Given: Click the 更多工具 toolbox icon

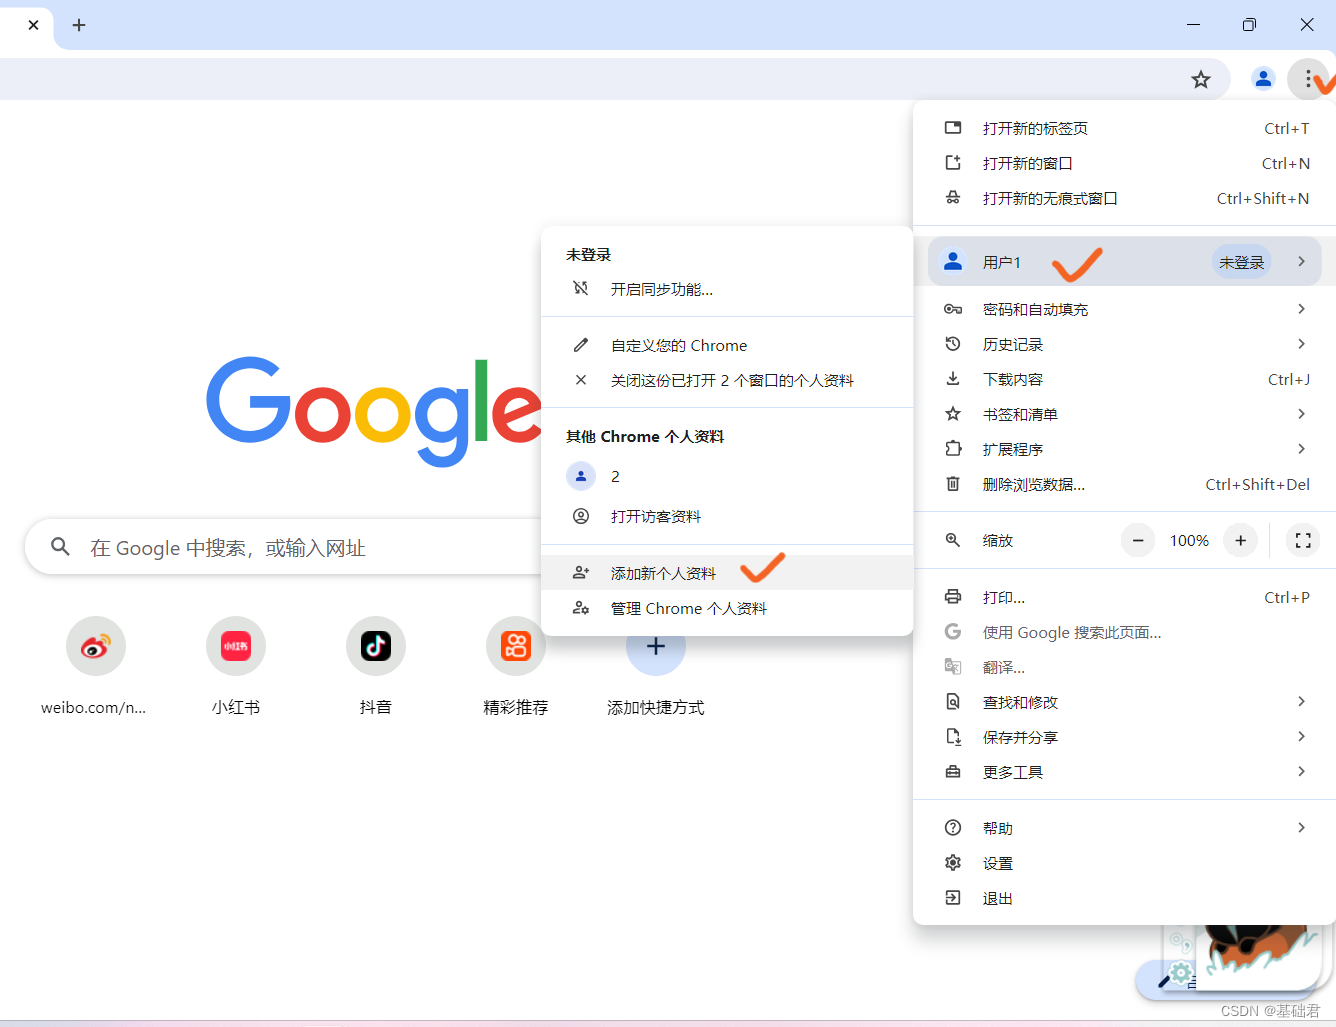Looking at the screenshot, I should 953,772.
